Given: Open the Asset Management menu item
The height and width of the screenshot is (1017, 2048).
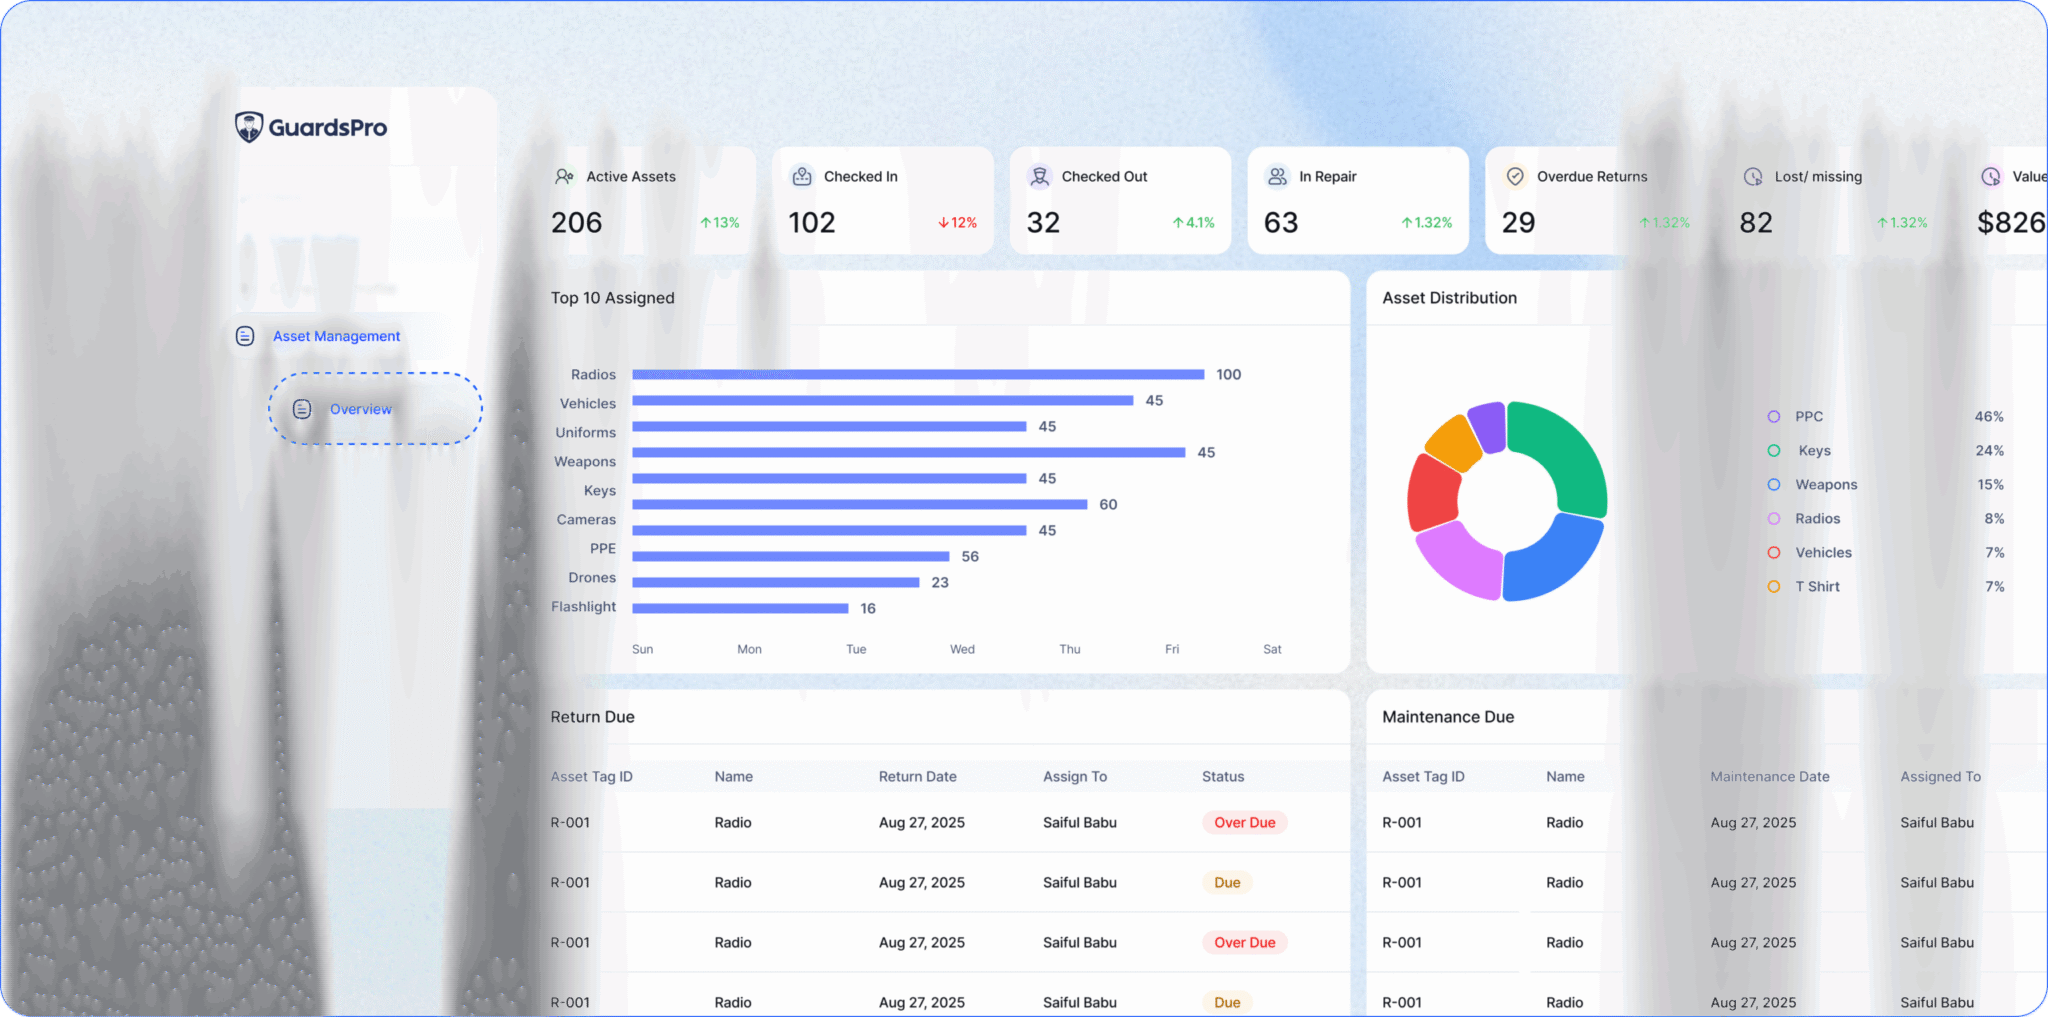Looking at the screenshot, I should pos(336,336).
